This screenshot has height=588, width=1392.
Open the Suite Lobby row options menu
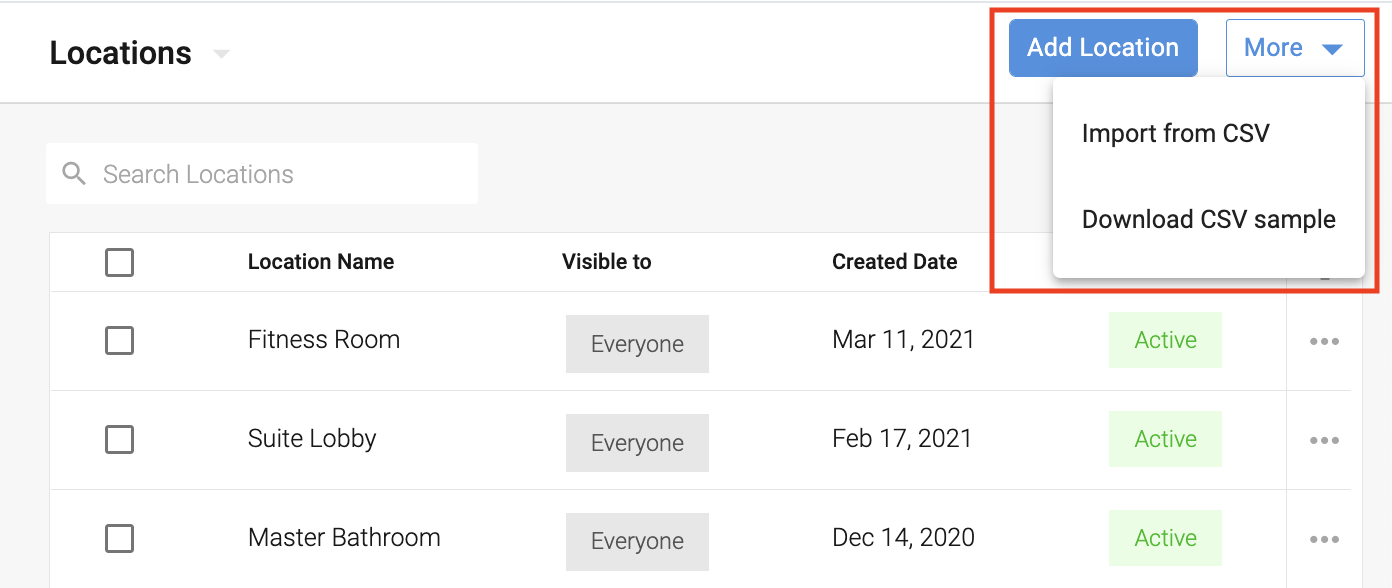tap(1324, 440)
